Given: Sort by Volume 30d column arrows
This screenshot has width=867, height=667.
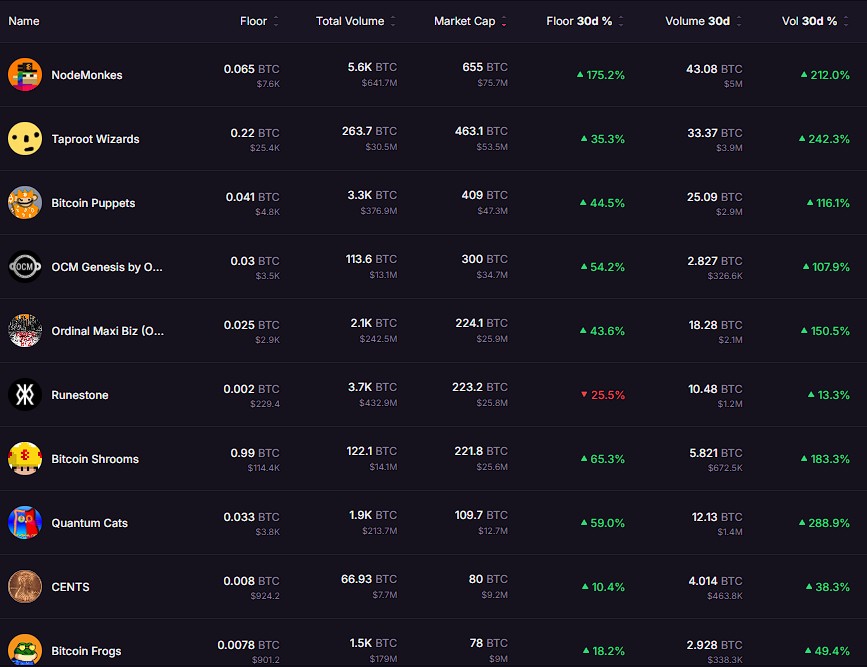Looking at the screenshot, I should tap(739, 21).
